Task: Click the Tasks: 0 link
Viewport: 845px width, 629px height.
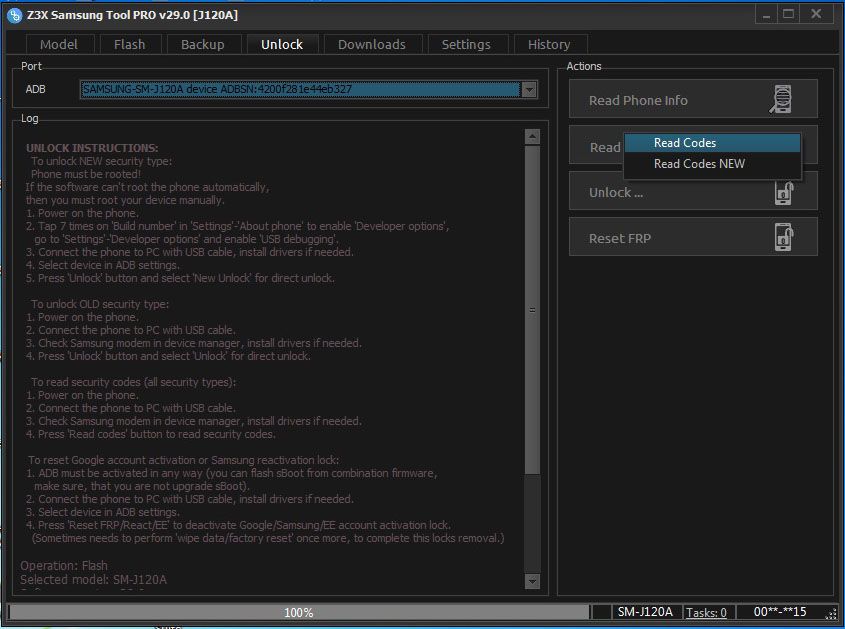Action: (706, 613)
